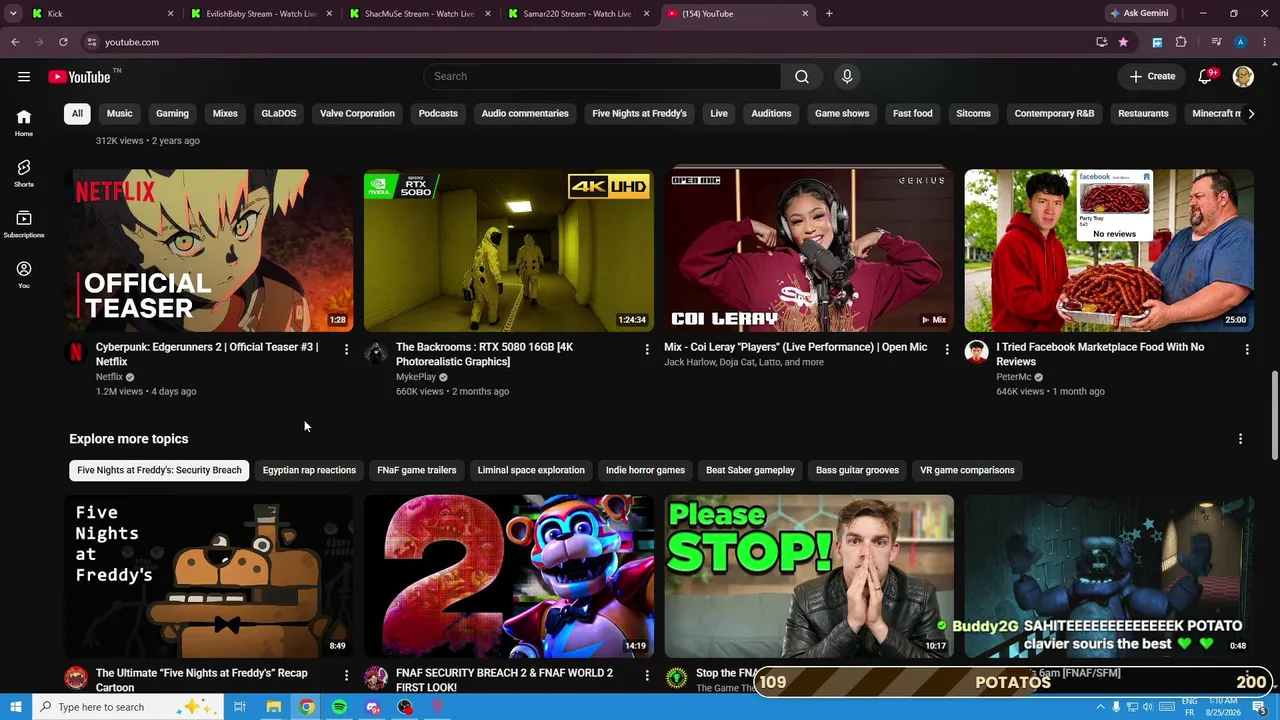Open Shorts from the sidebar
The width and height of the screenshot is (1280, 720).
point(24,173)
